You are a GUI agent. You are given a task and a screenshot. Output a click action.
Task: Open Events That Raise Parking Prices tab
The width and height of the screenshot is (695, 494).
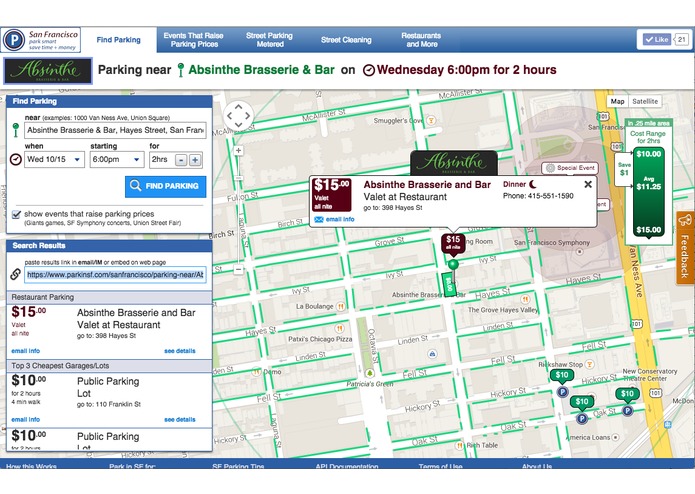(194, 40)
